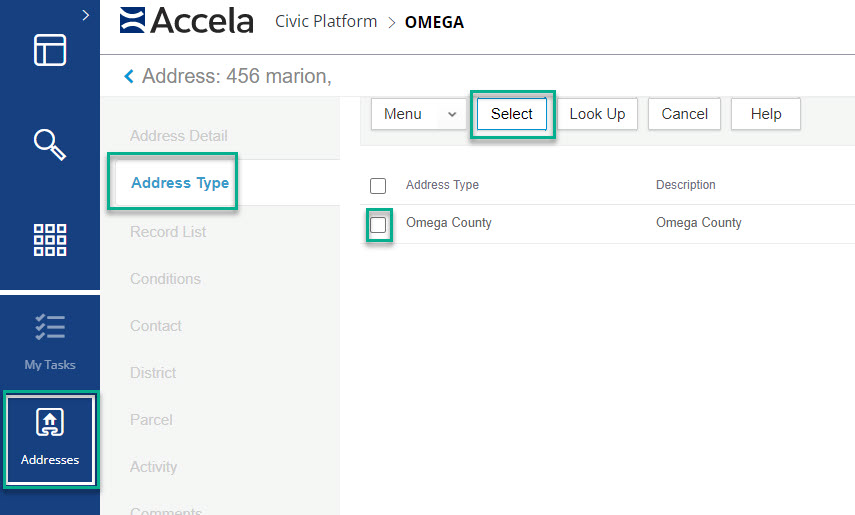Image resolution: width=855 pixels, height=515 pixels.
Task: Open the Menu dropdown
Action: pos(419,114)
